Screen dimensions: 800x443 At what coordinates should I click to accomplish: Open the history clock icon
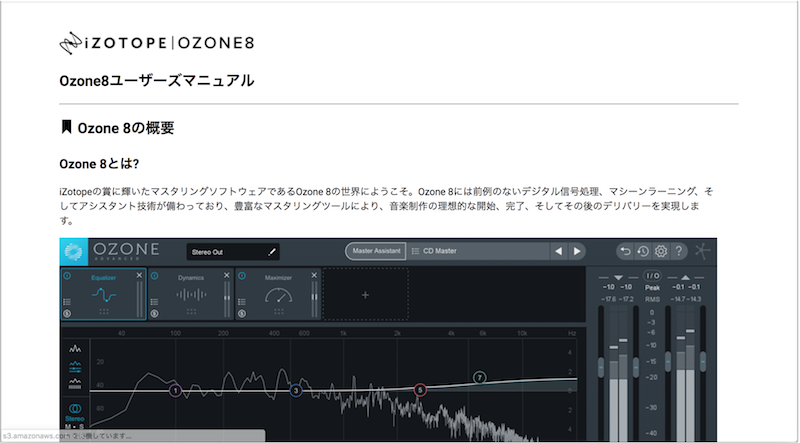tap(643, 251)
